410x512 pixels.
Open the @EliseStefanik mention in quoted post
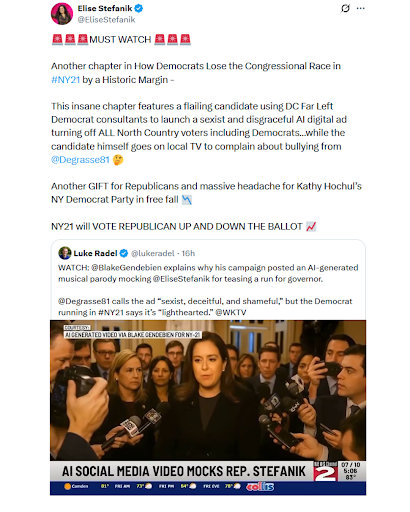pyautogui.click(x=181, y=279)
